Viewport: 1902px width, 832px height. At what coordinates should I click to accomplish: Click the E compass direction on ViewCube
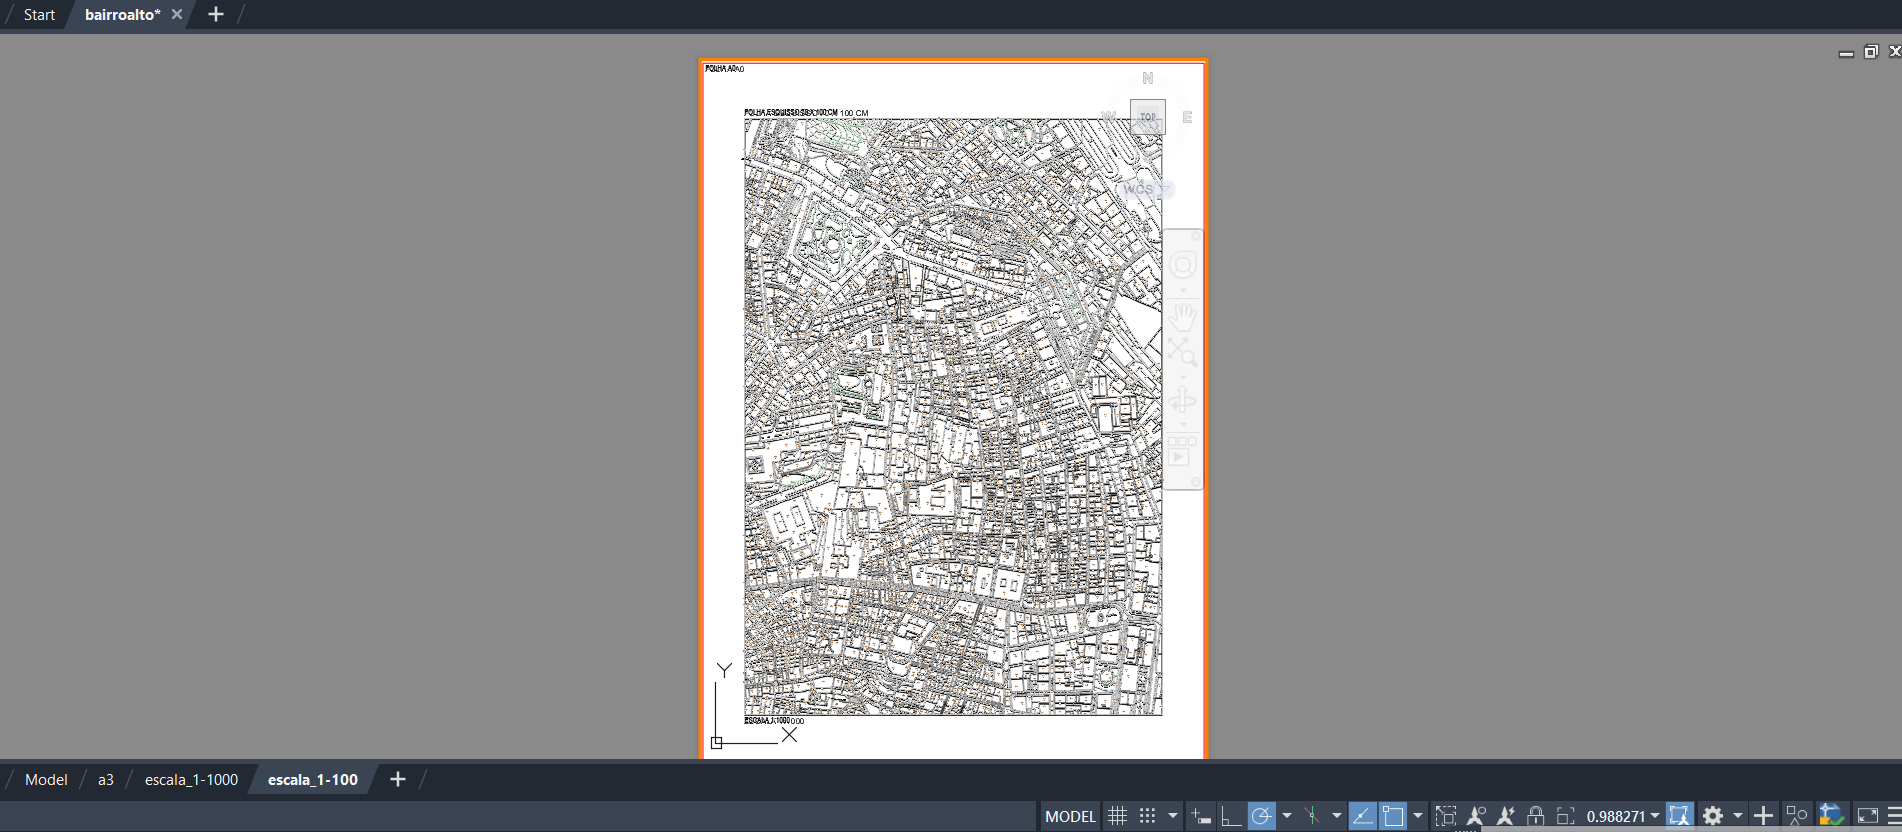pos(1187,117)
